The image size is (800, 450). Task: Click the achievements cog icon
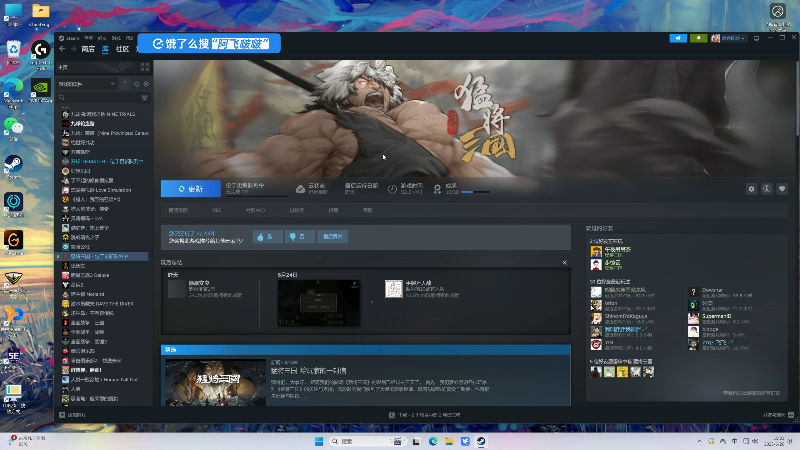[437, 189]
